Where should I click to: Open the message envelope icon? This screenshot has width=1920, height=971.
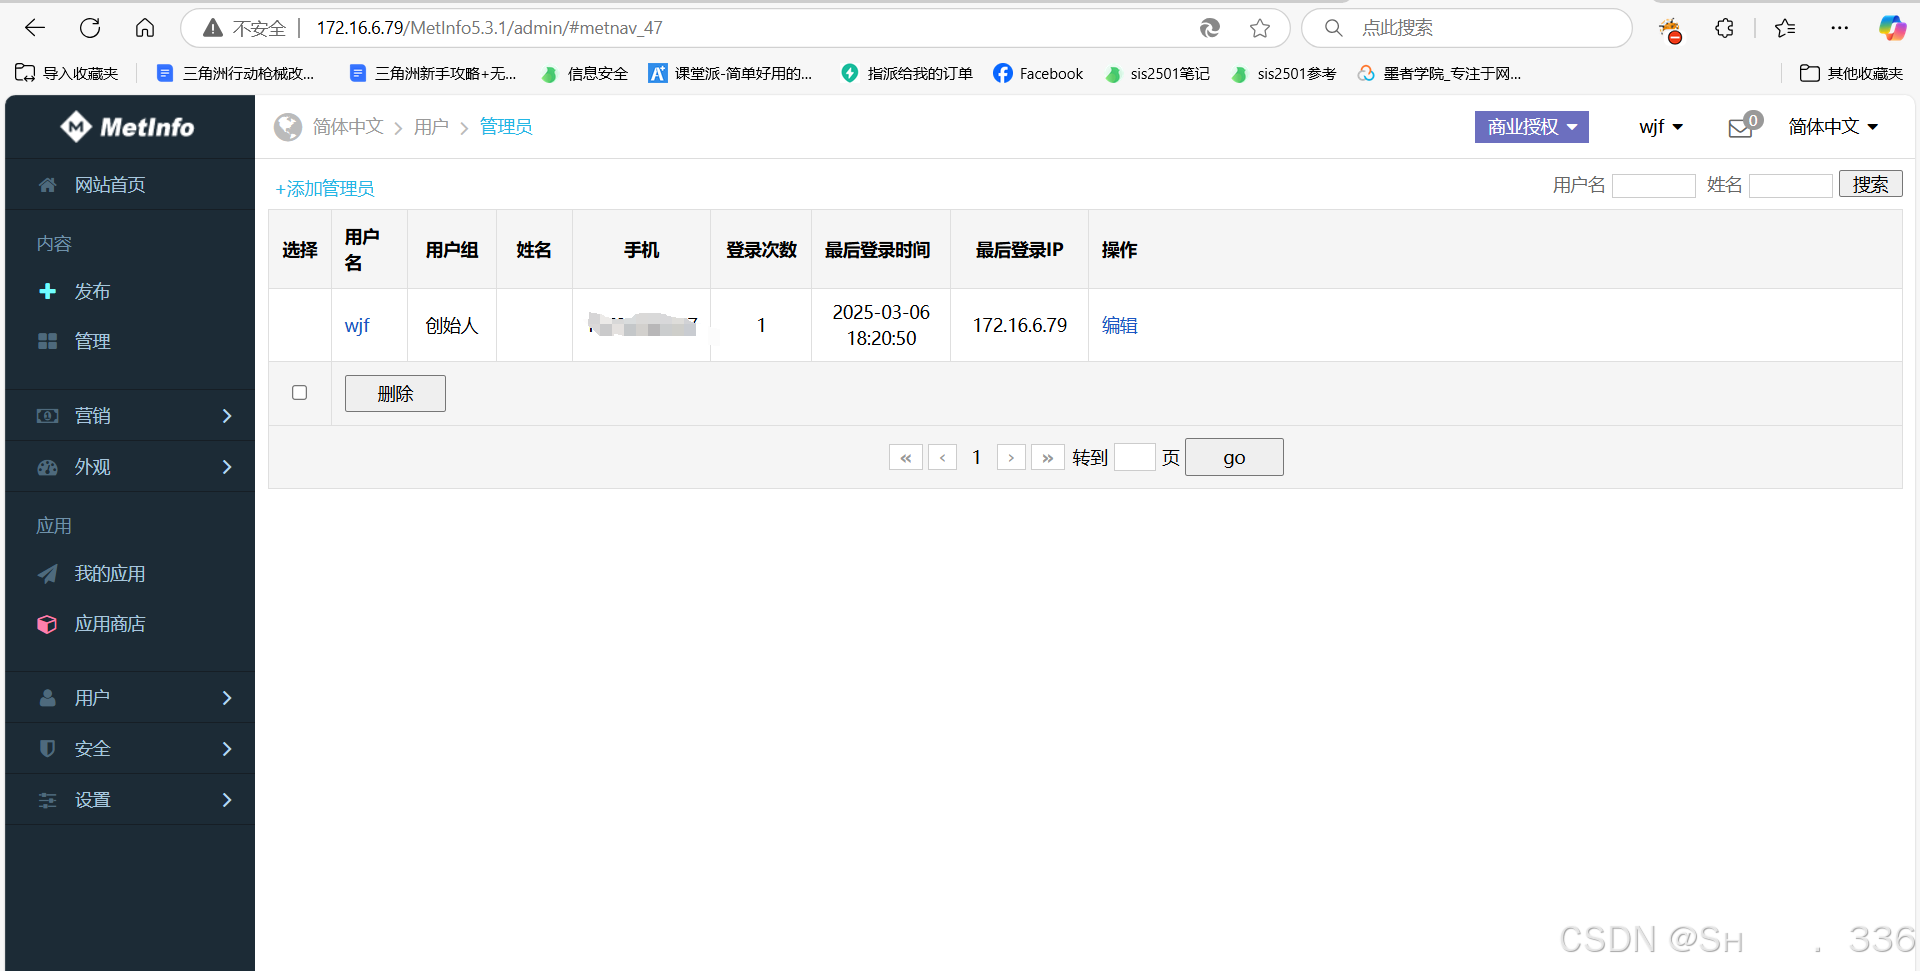[x=1740, y=127]
